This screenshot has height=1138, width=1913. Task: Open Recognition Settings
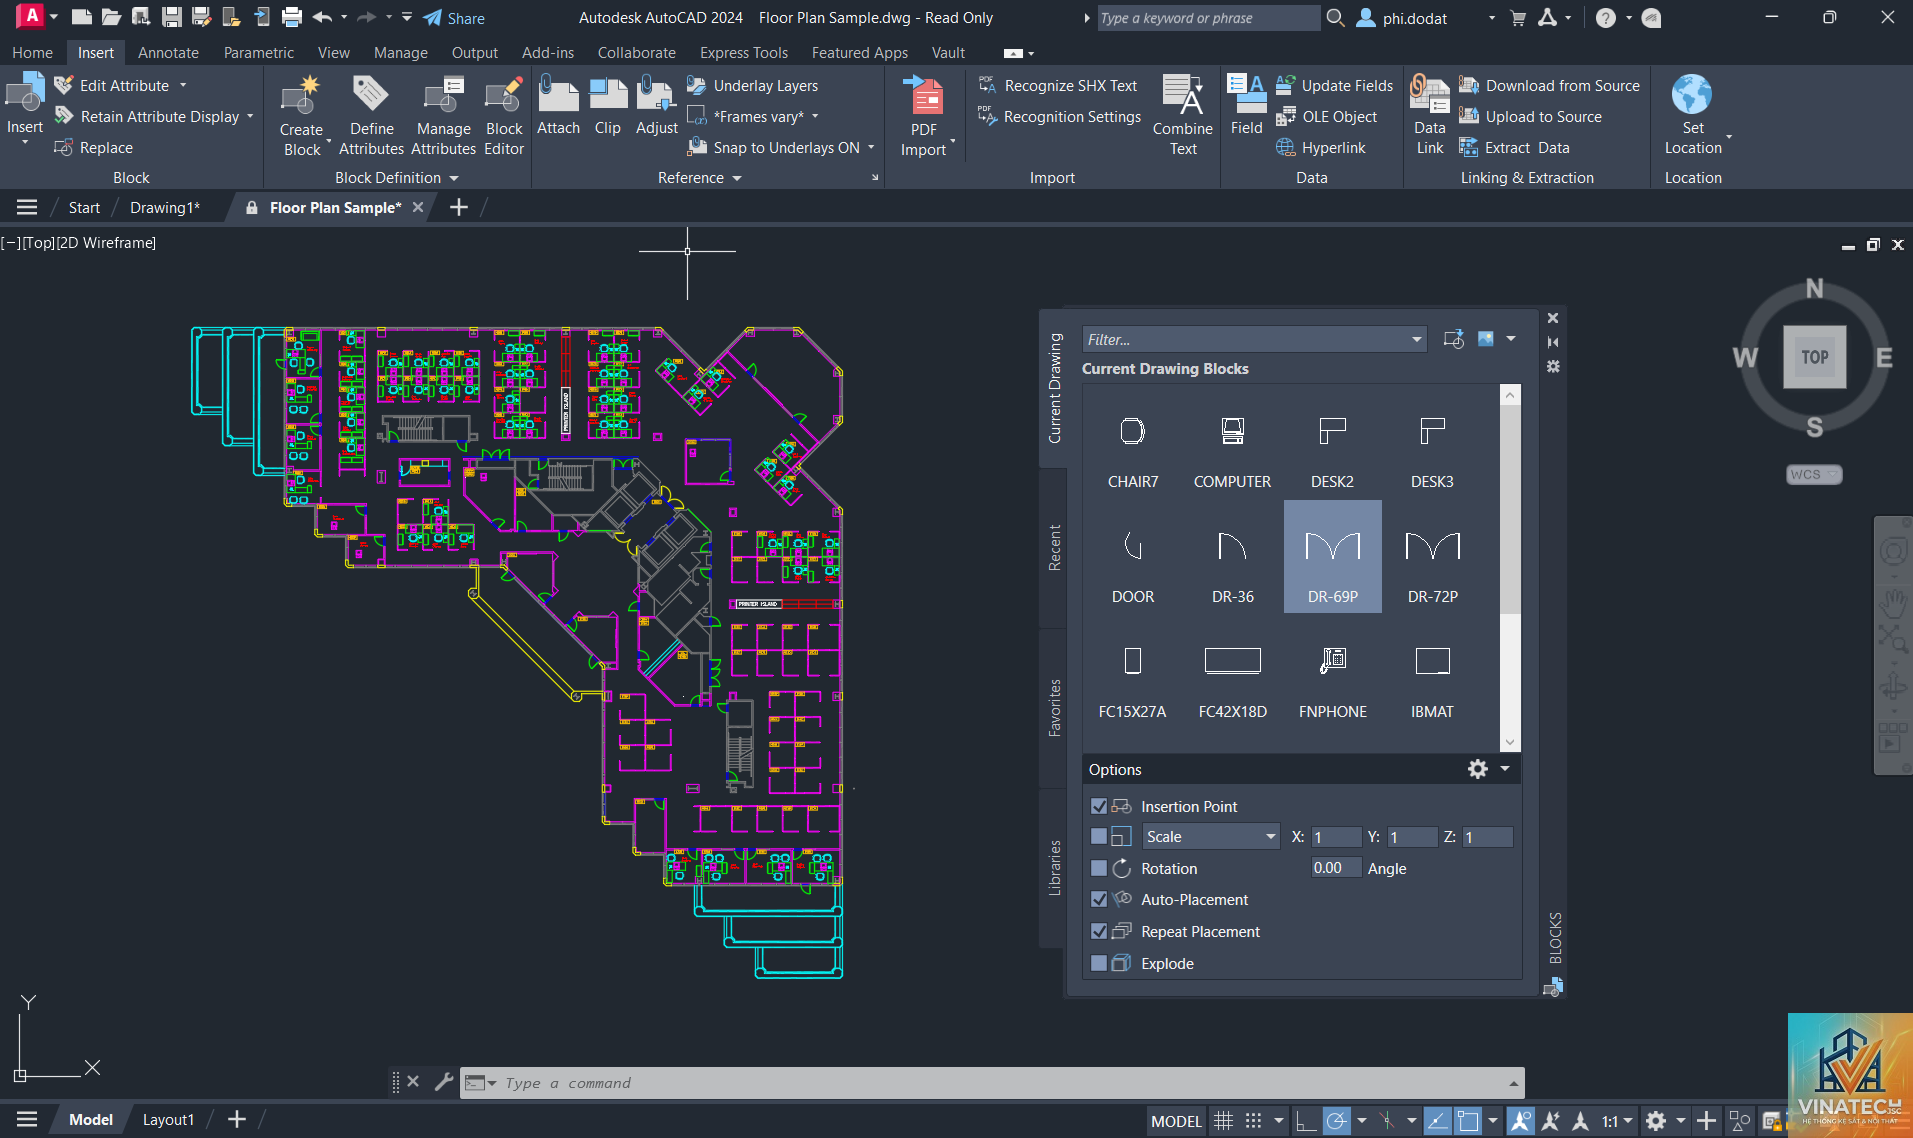(x=1058, y=117)
